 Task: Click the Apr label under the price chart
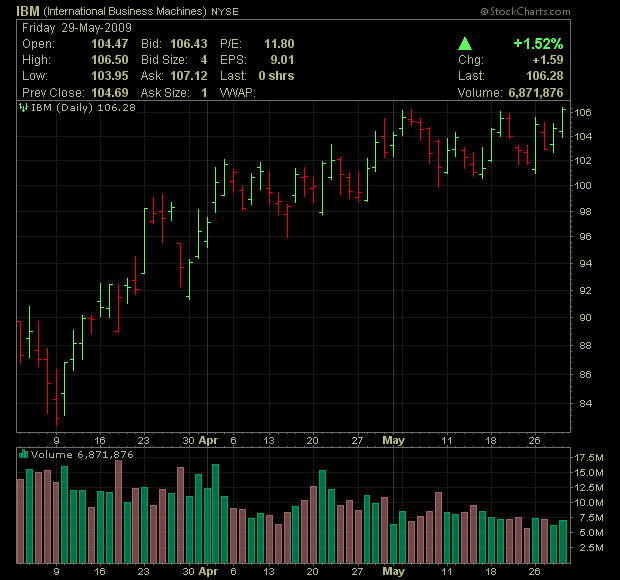point(208,440)
